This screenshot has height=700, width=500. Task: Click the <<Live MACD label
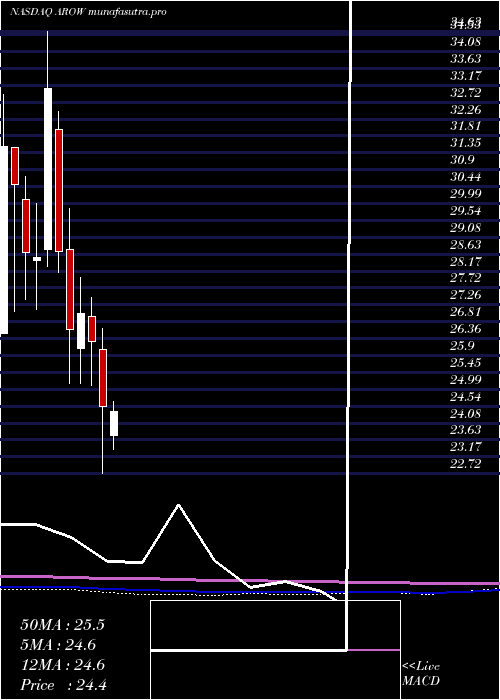click(421, 674)
